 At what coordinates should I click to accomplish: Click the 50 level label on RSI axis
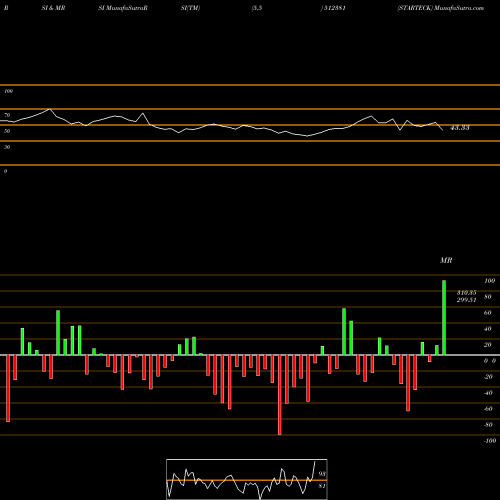pos(7,131)
